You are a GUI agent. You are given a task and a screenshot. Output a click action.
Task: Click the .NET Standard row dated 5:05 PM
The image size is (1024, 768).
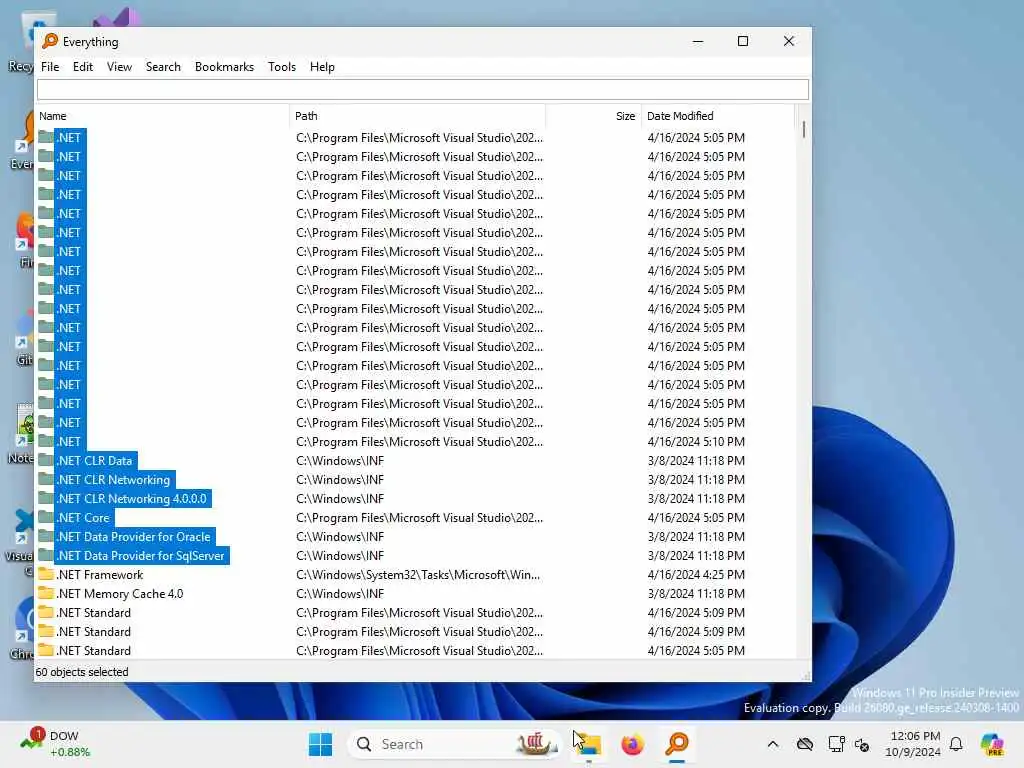pos(415,650)
